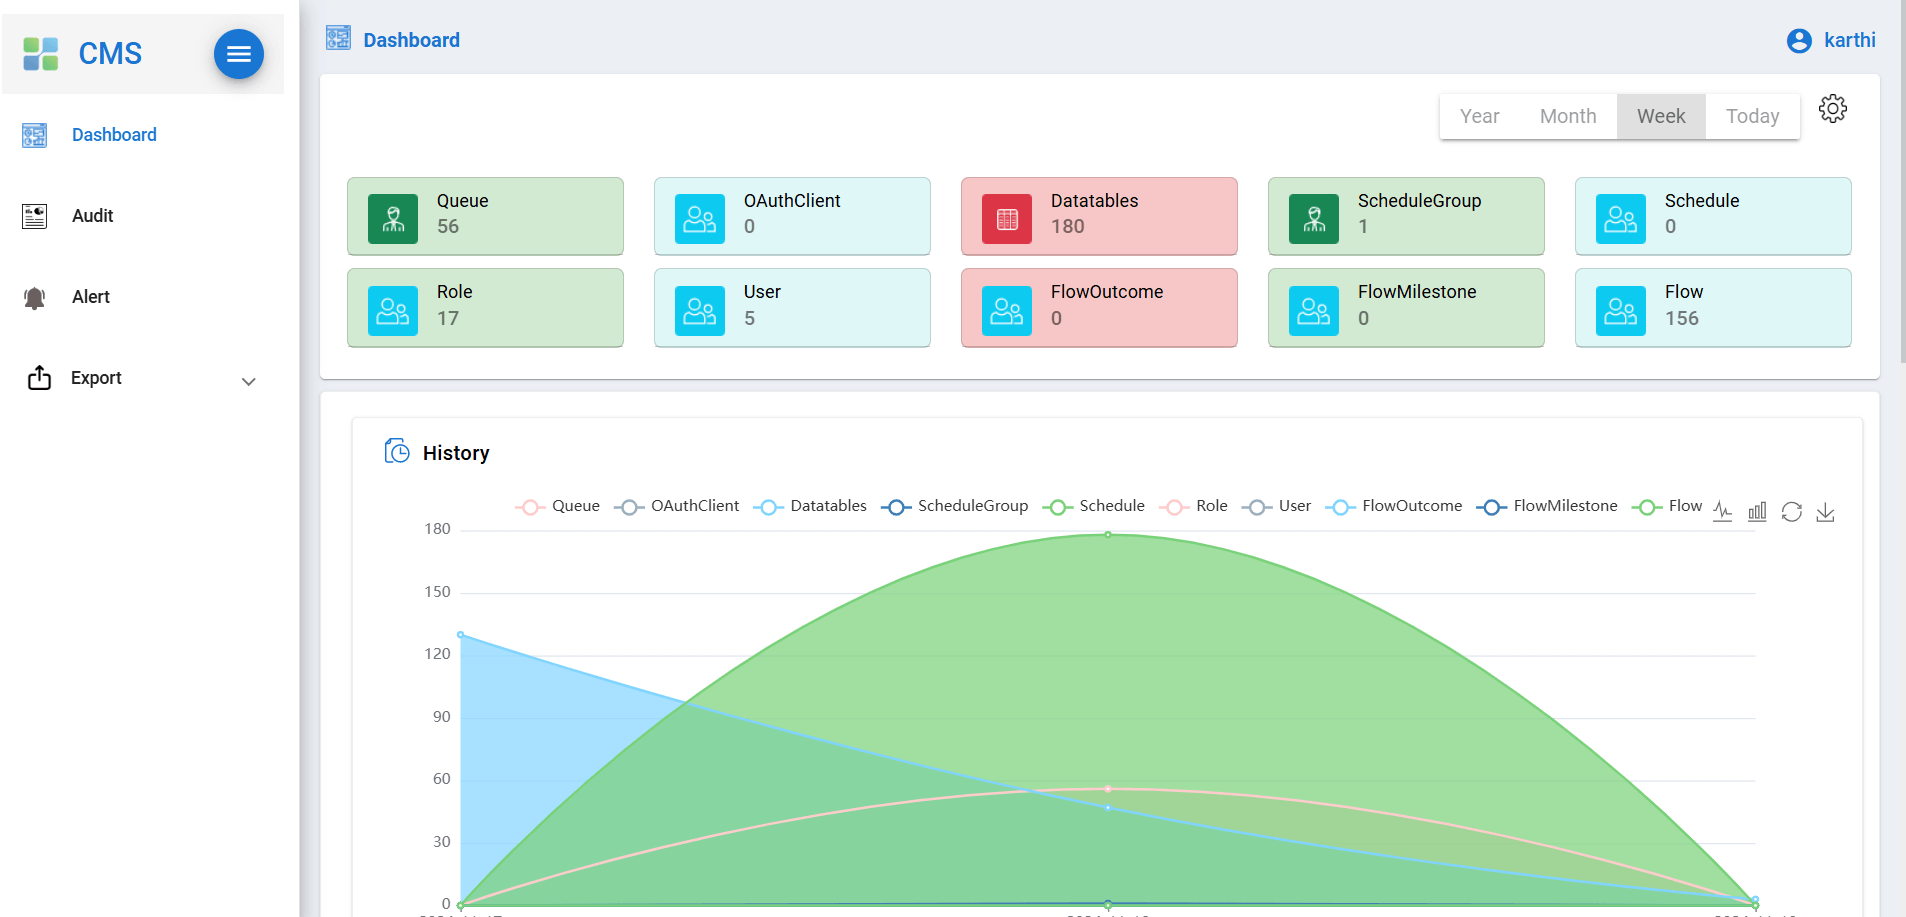Click the karthi user avatar icon

click(1799, 41)
